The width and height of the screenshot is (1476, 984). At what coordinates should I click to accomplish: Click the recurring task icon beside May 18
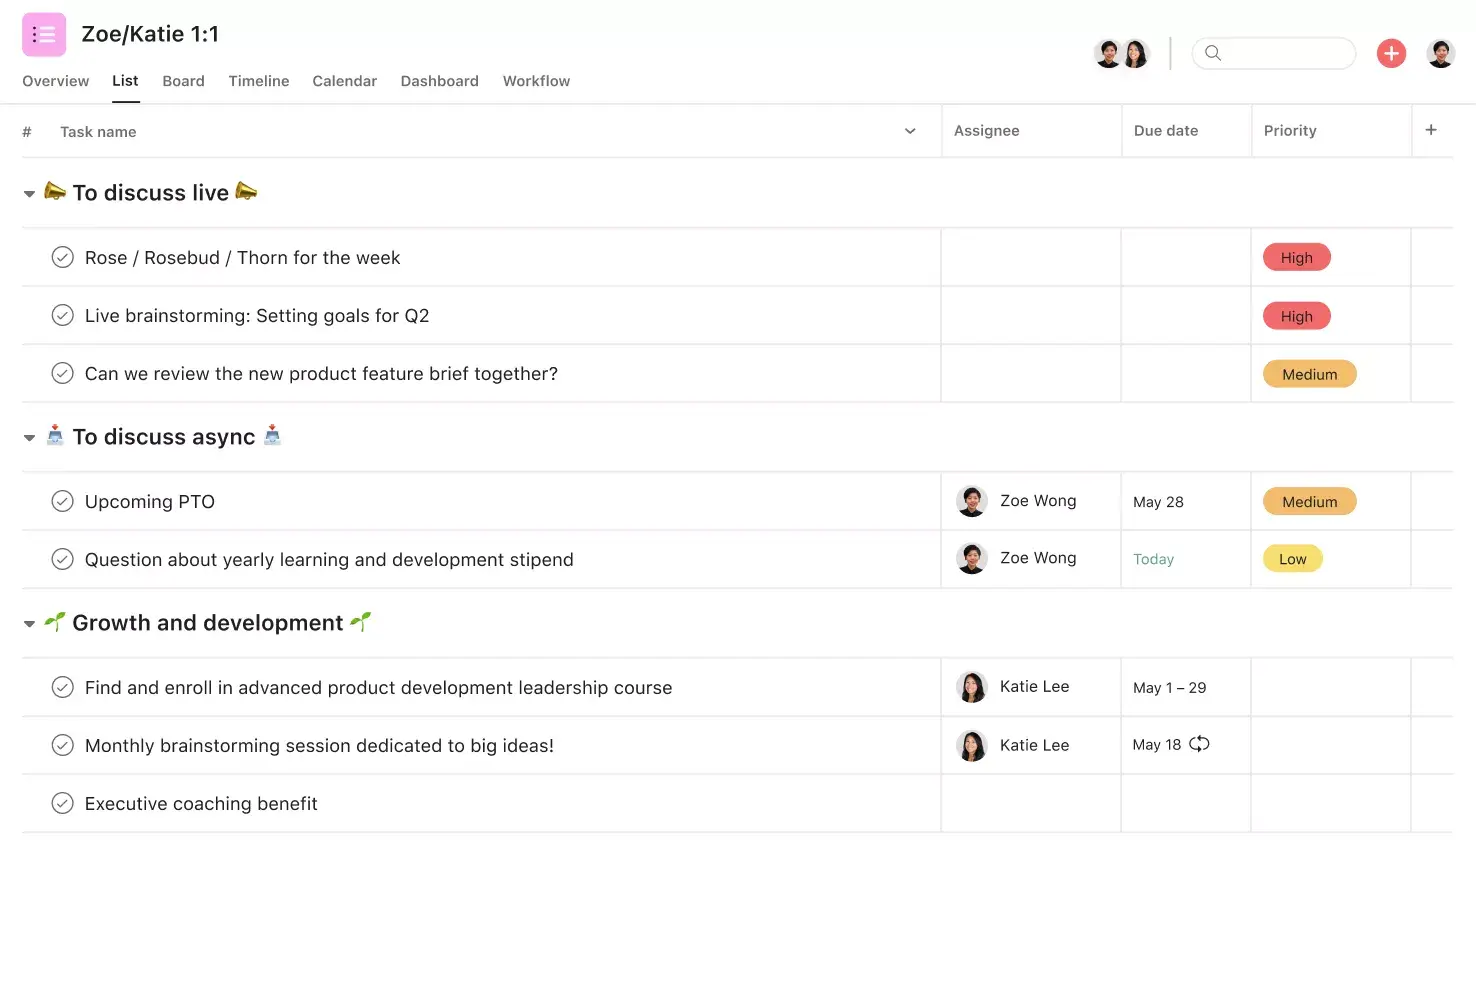click(x=1200, y=744)
